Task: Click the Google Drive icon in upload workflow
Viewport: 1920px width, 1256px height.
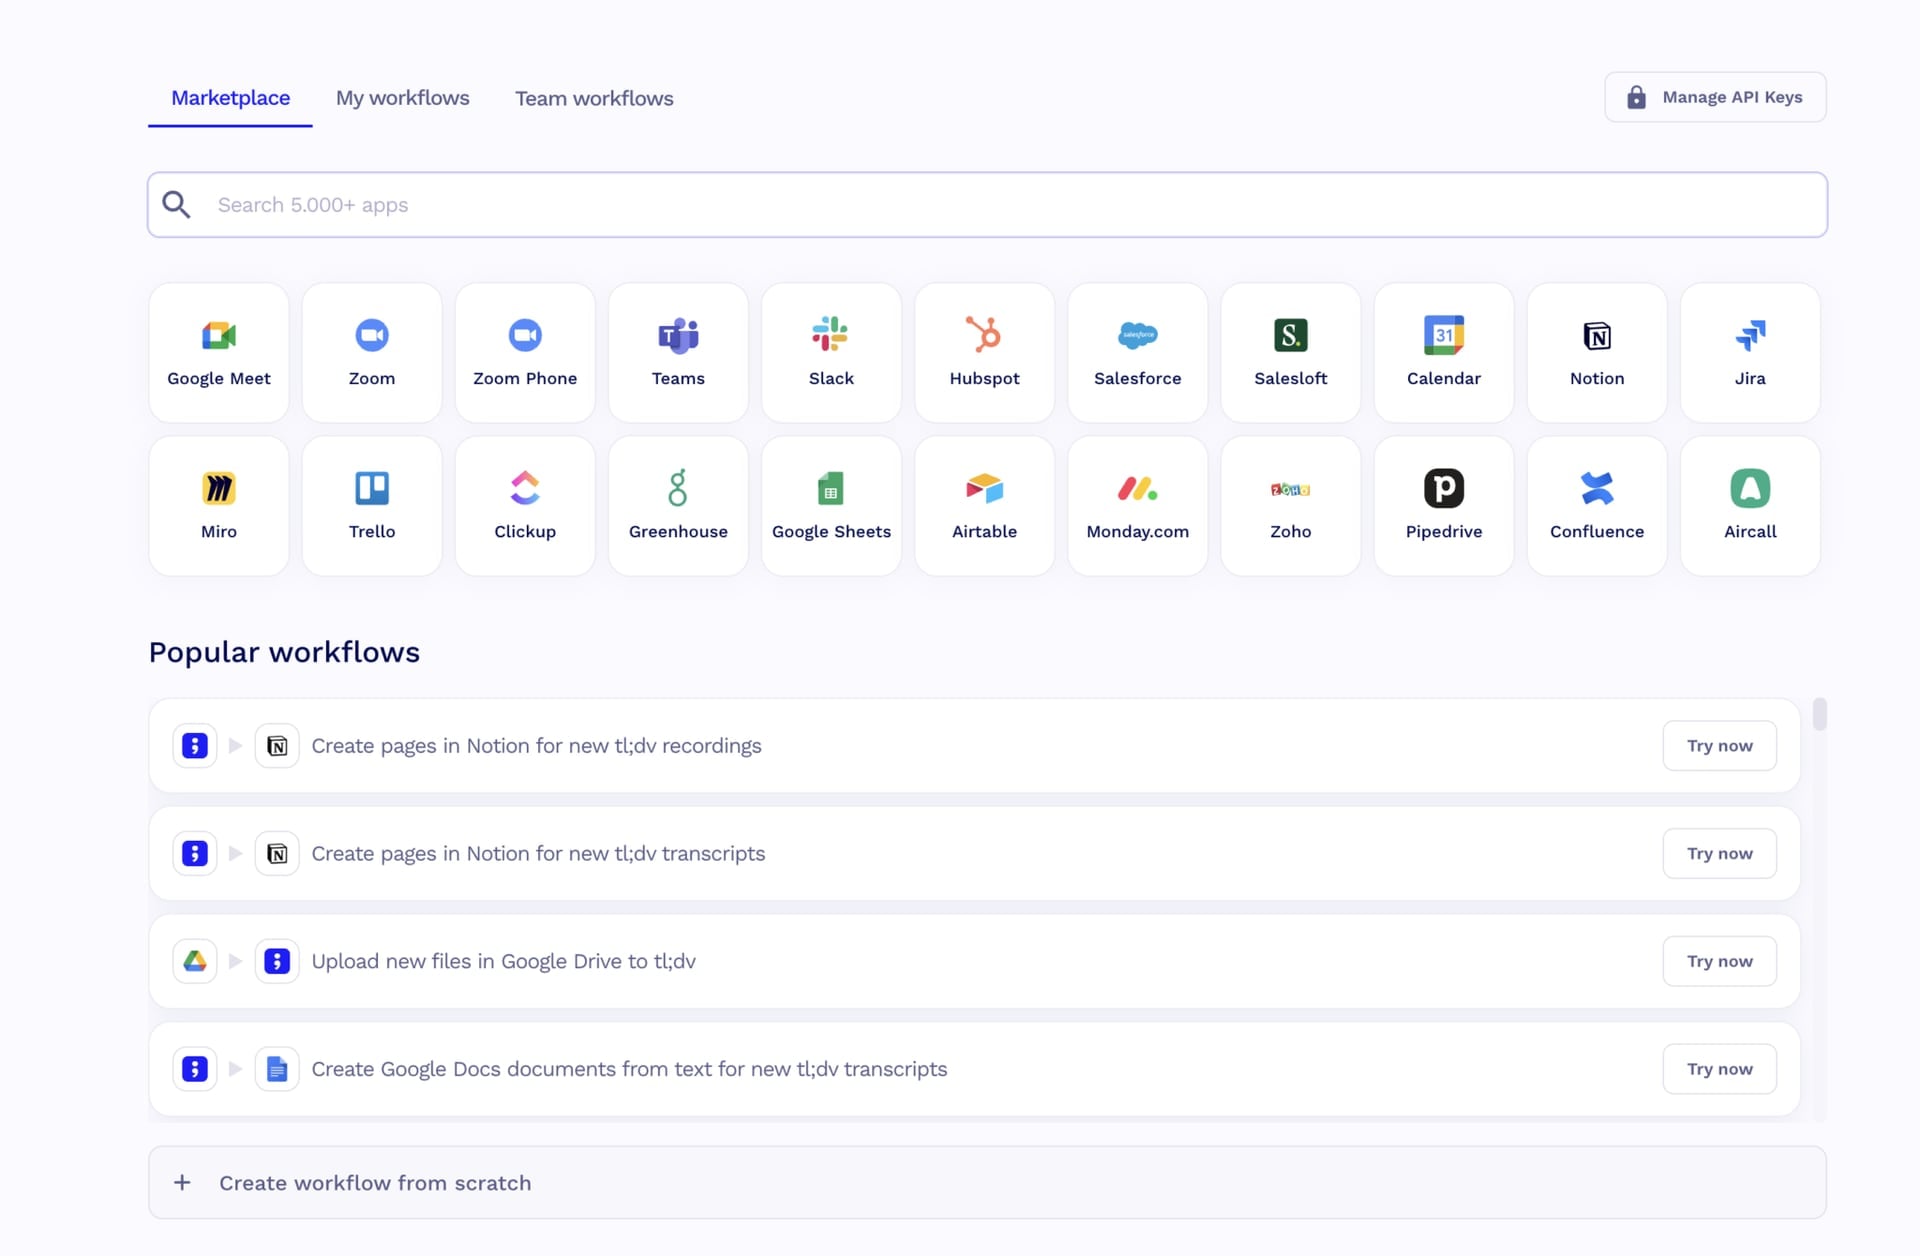Action: pos(195,961)
